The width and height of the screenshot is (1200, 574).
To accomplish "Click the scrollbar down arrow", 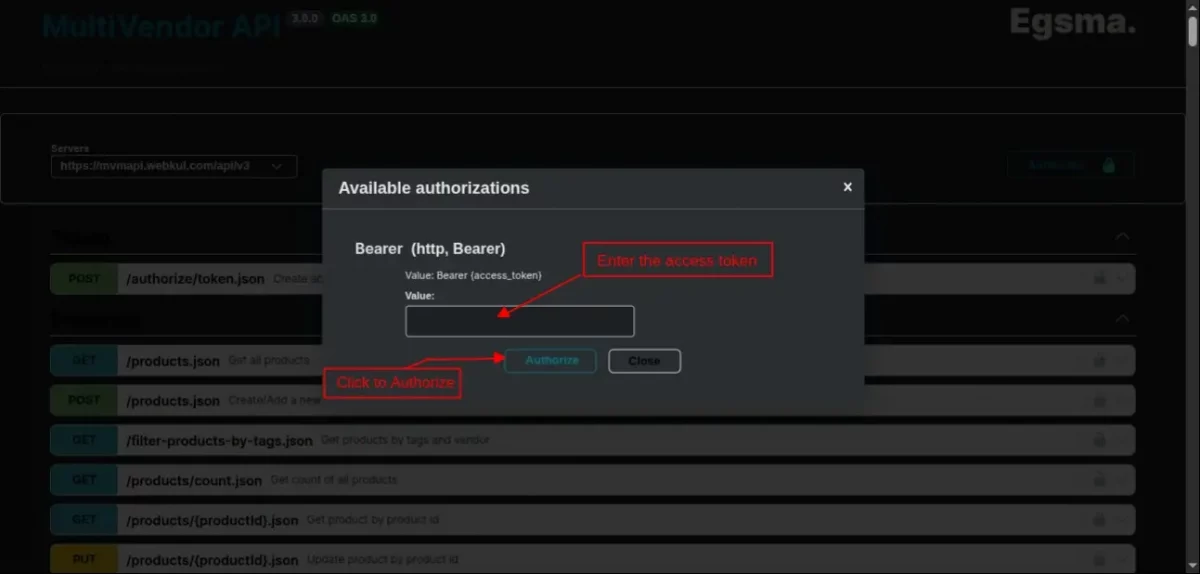I will [1192, 566].
